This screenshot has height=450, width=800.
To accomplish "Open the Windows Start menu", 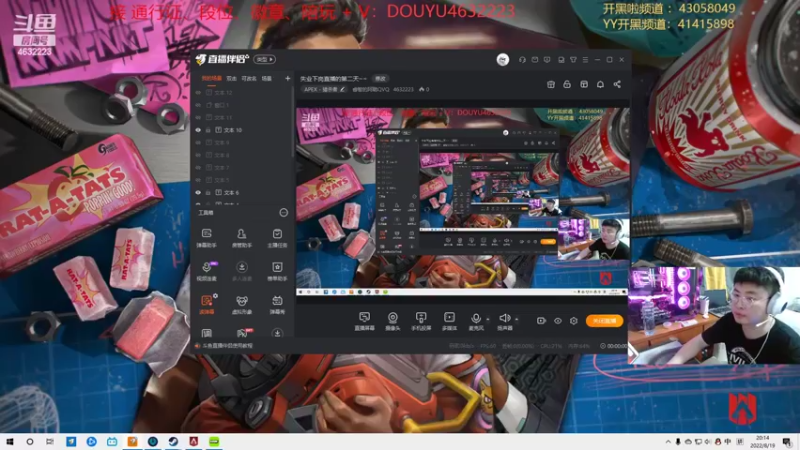I will (9, 442).
